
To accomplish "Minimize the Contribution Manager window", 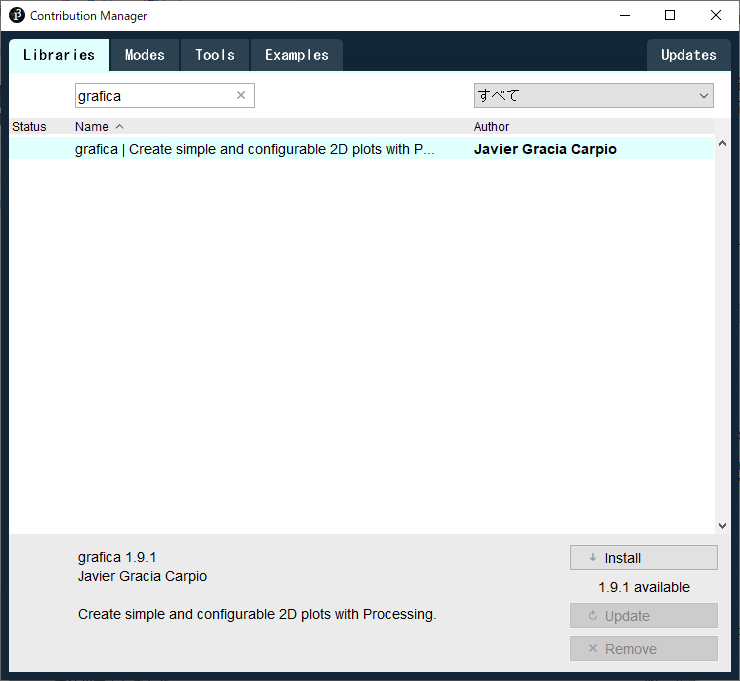I will pyautogui.click(x=624, y=16).
